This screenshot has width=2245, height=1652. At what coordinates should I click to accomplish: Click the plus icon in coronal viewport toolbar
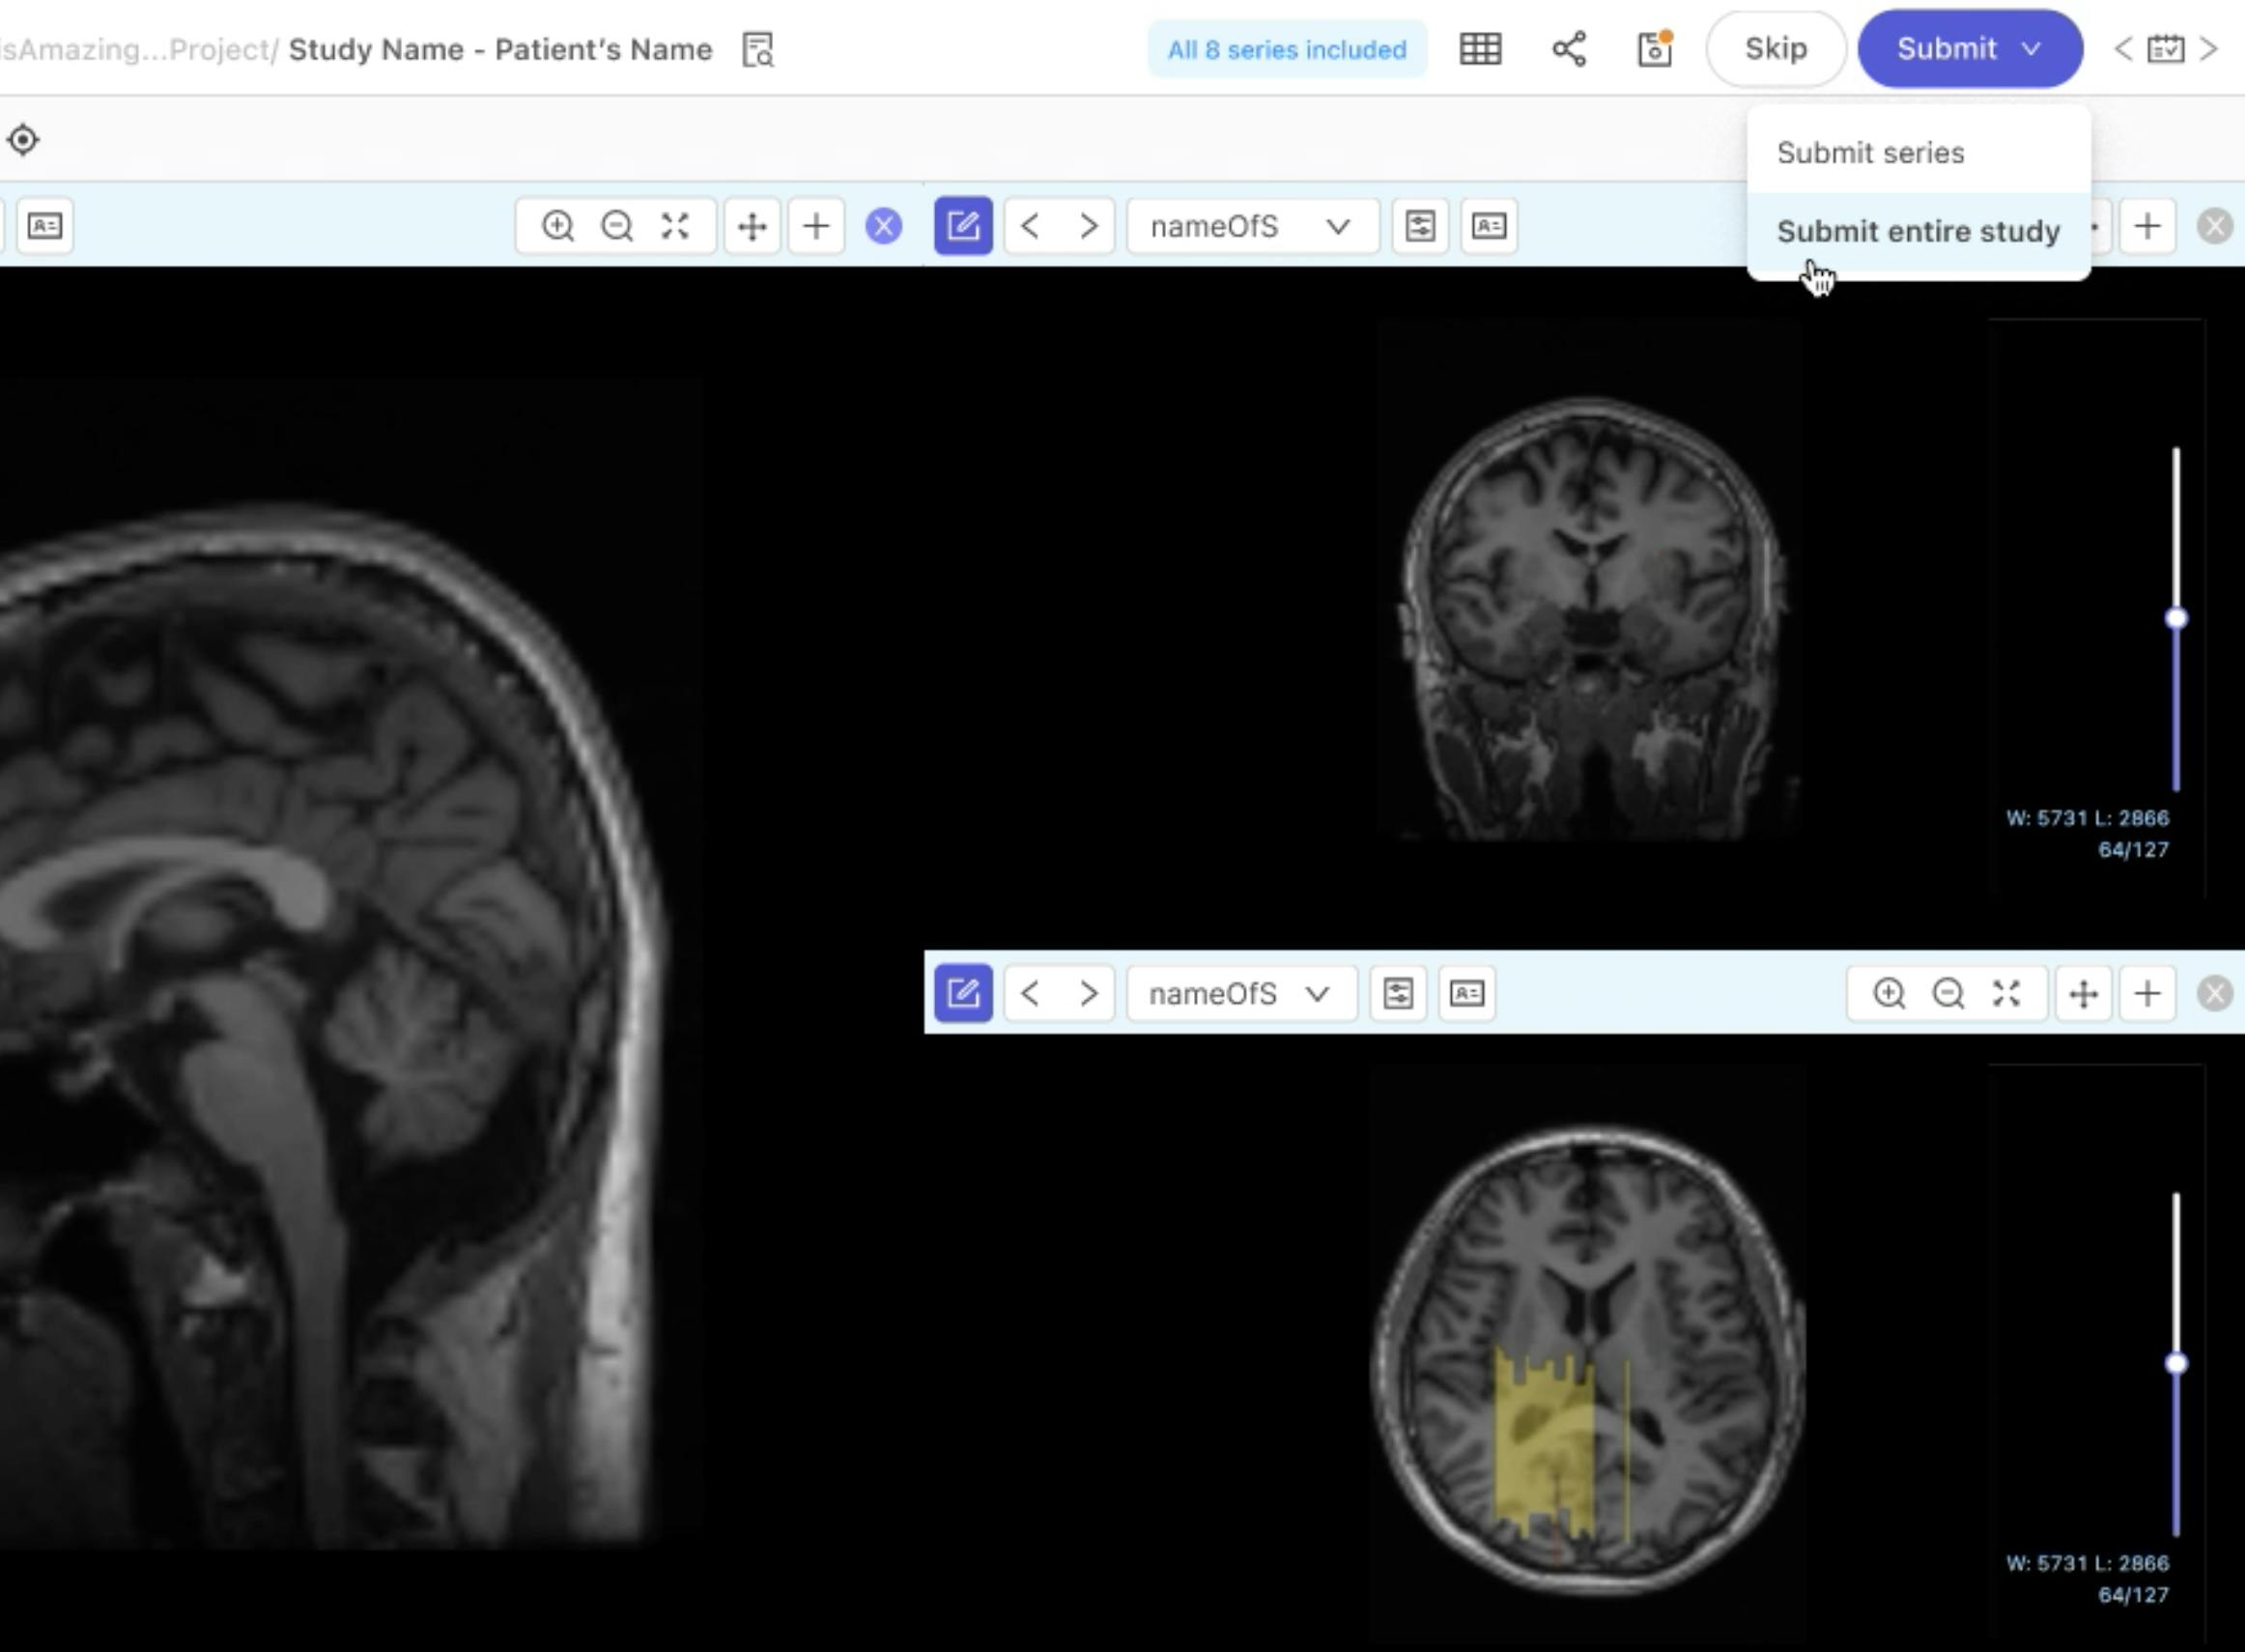(2147, 226)
